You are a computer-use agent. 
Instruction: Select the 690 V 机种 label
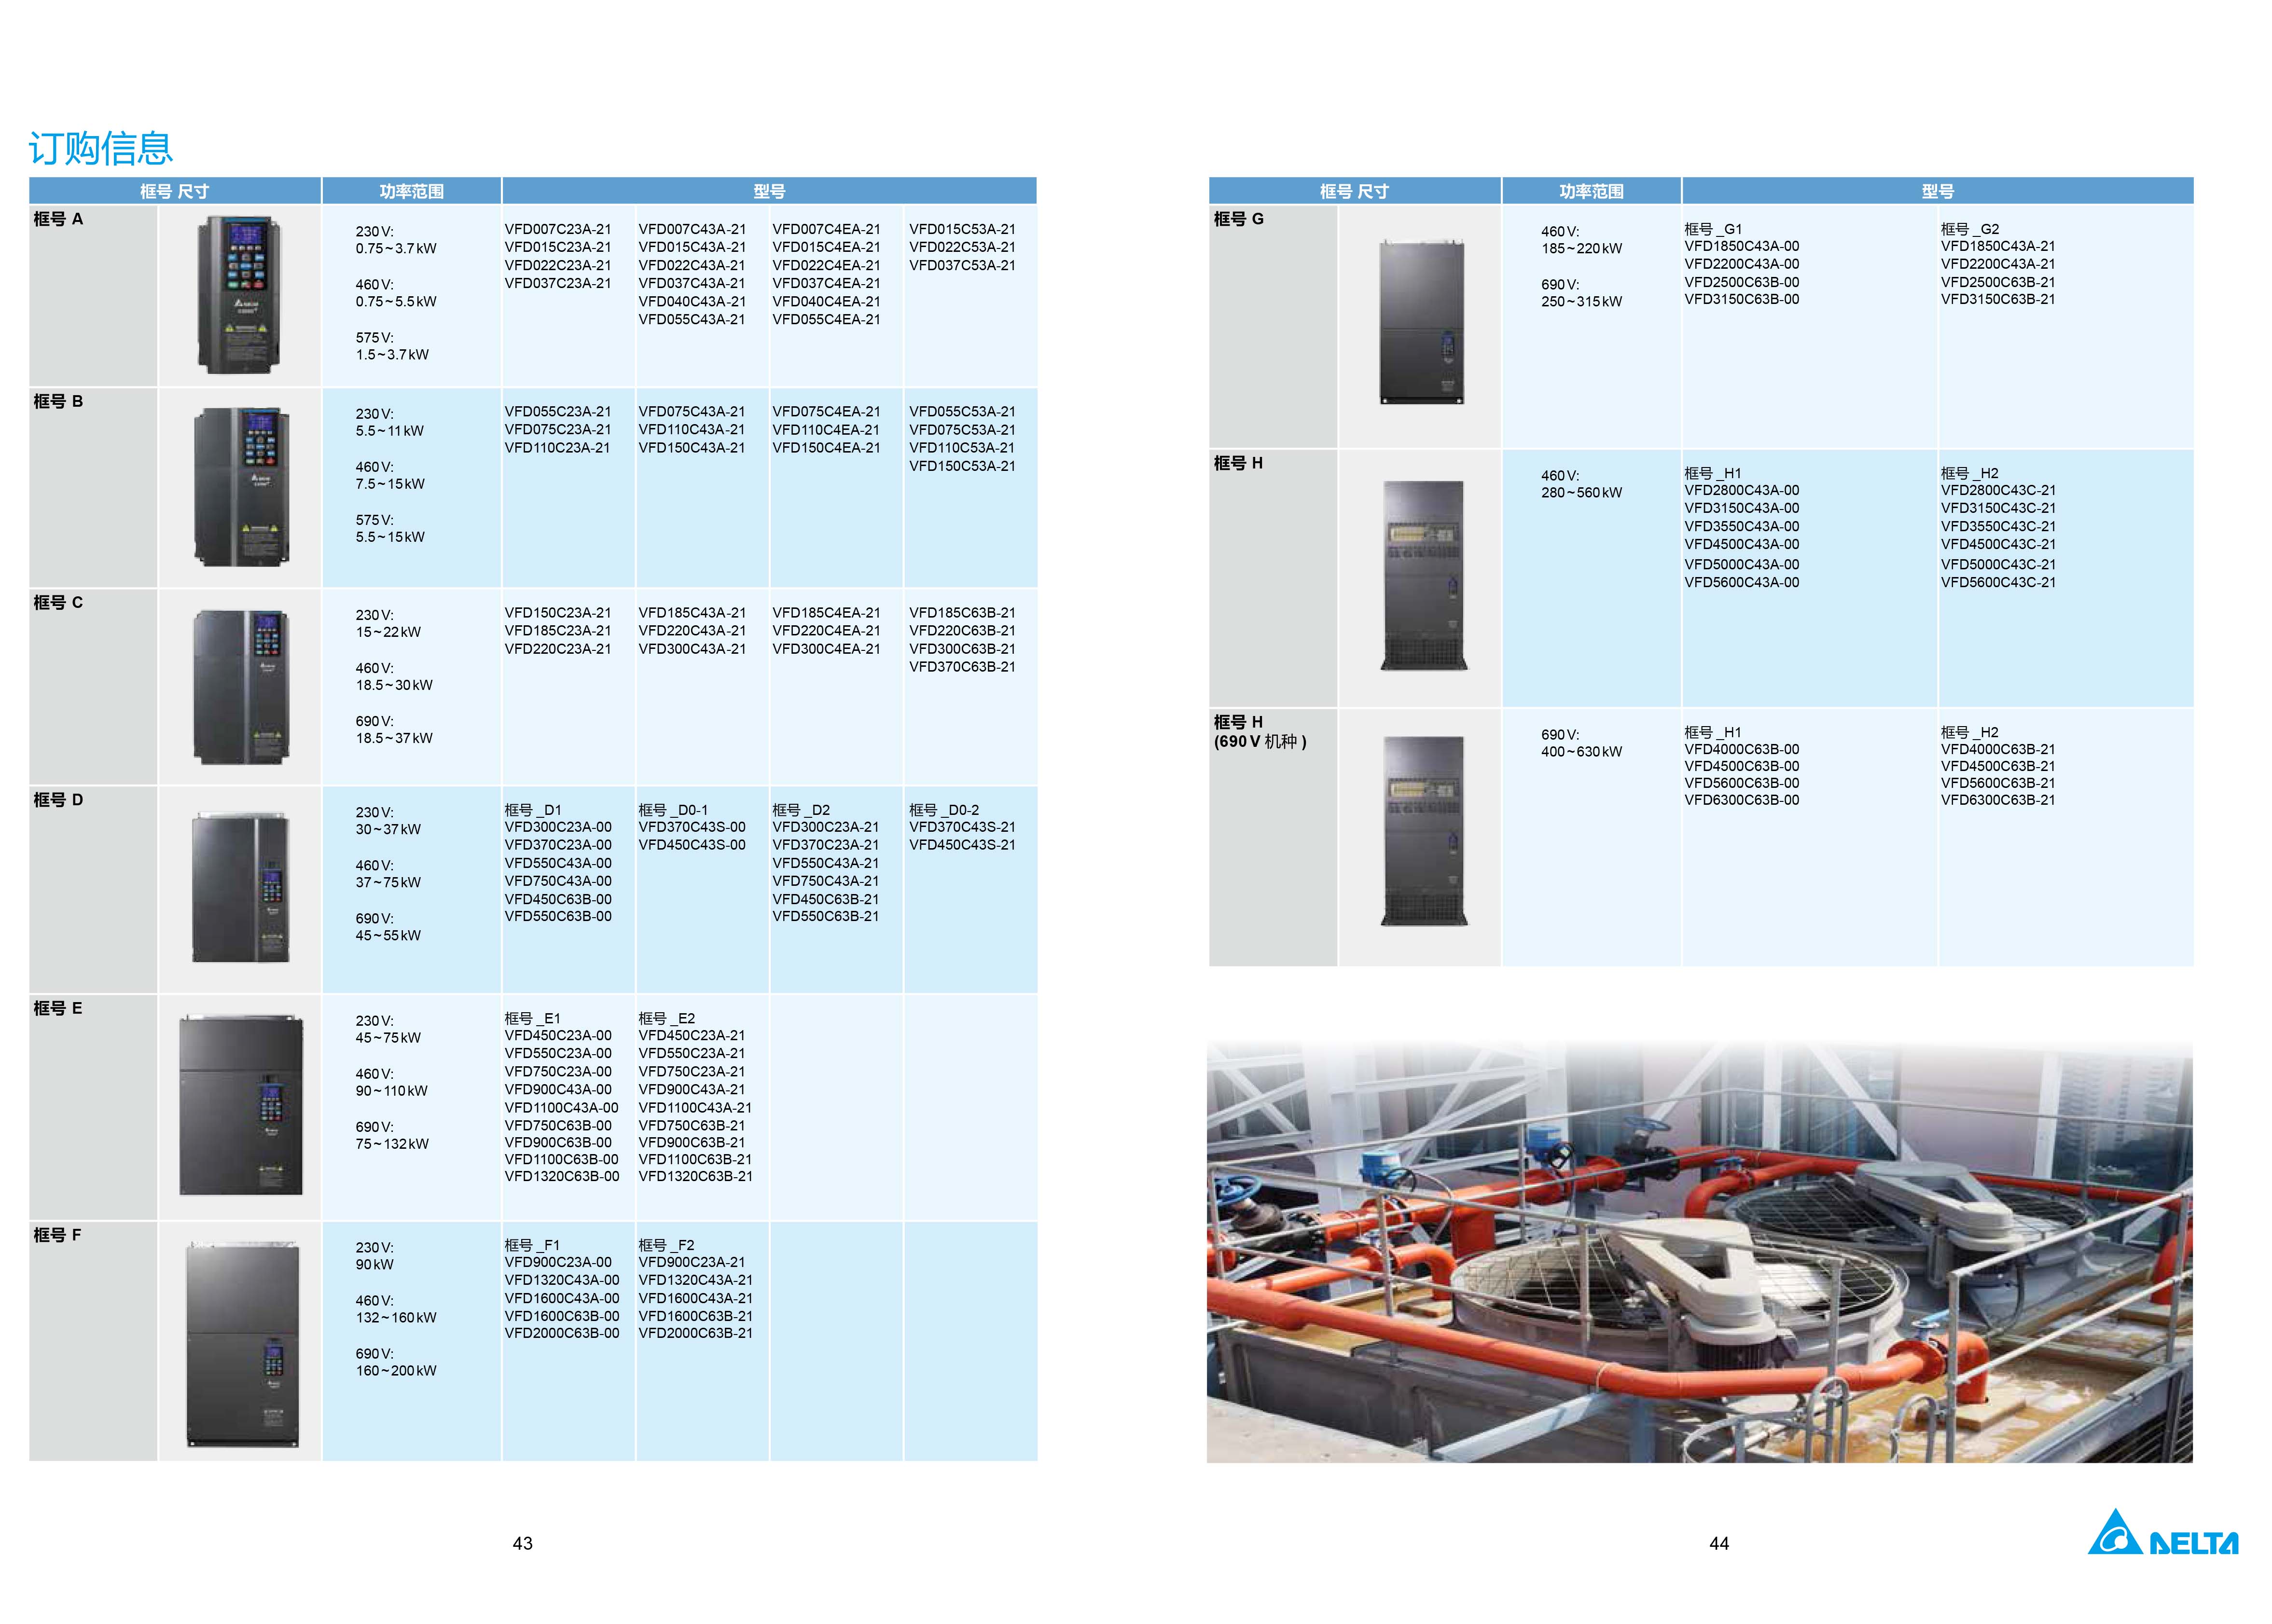(1260, 741)
